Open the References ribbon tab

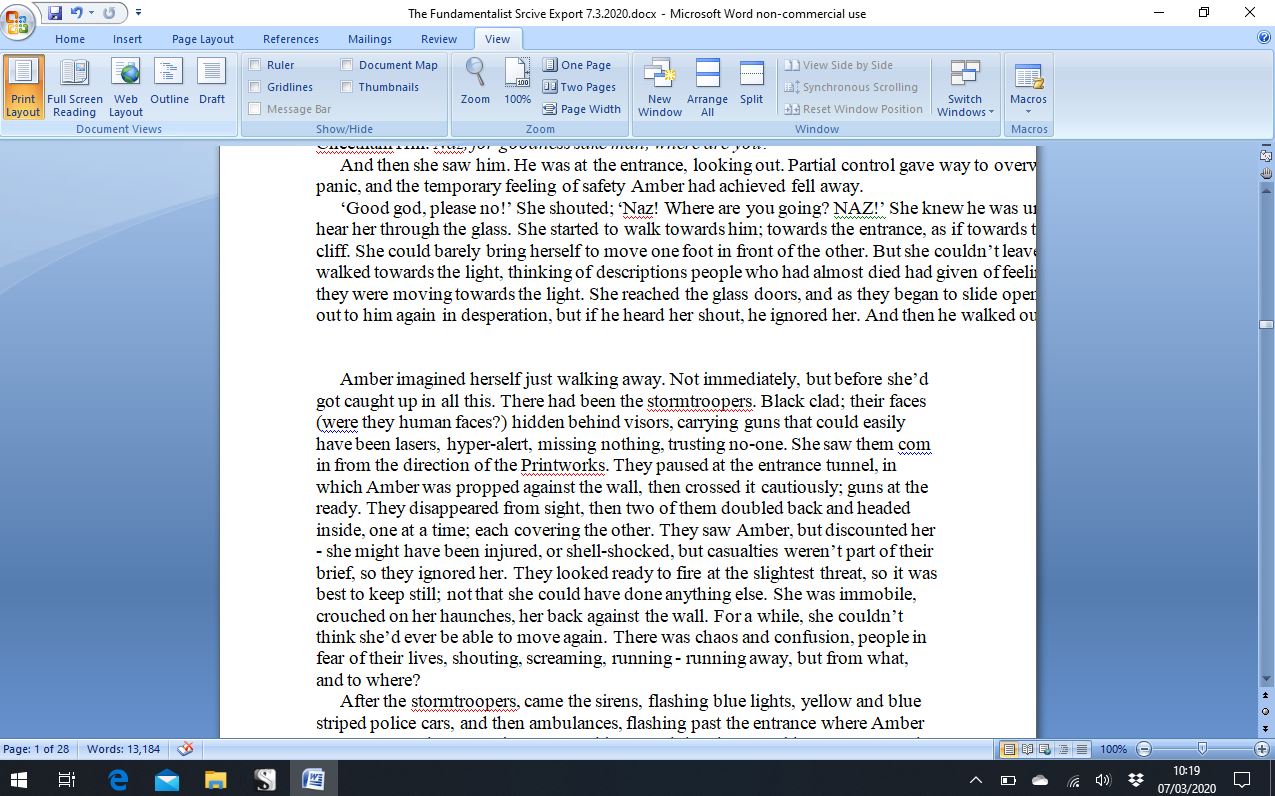click(x=291, y=39)
